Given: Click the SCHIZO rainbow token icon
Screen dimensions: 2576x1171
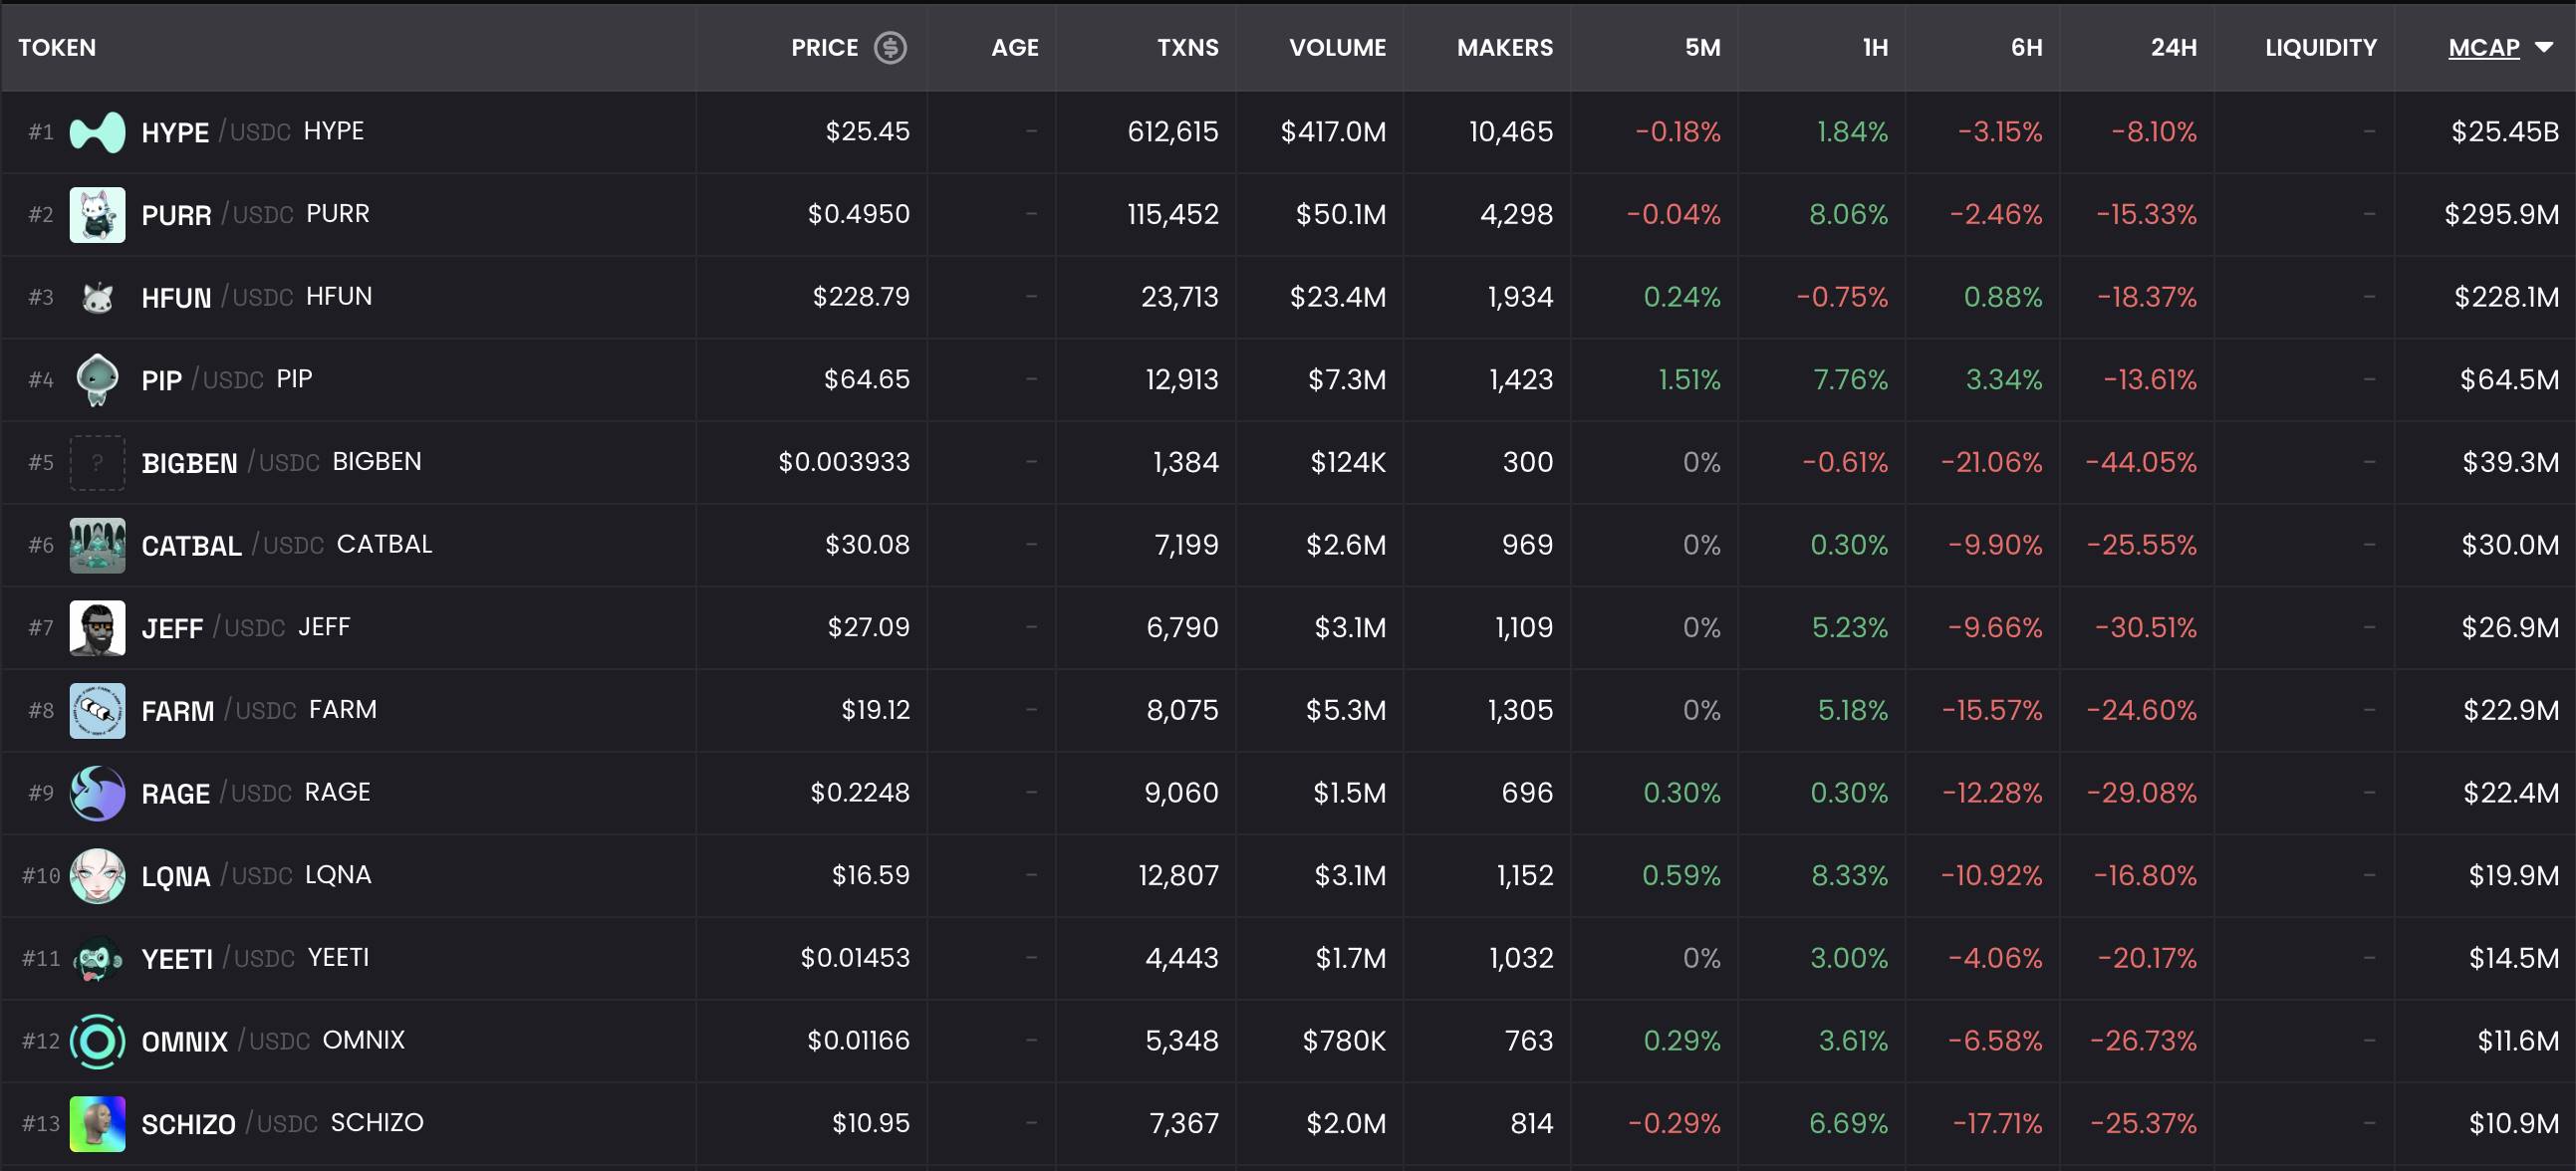Looking at the screenshot, I should [x=97, y=1124].
